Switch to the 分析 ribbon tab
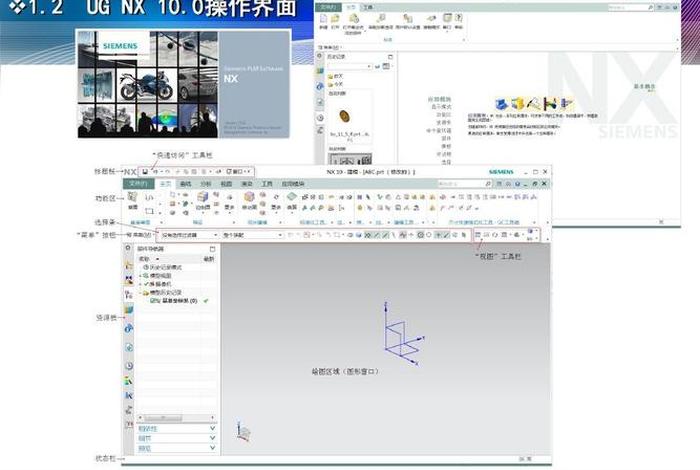 [205, 185]
